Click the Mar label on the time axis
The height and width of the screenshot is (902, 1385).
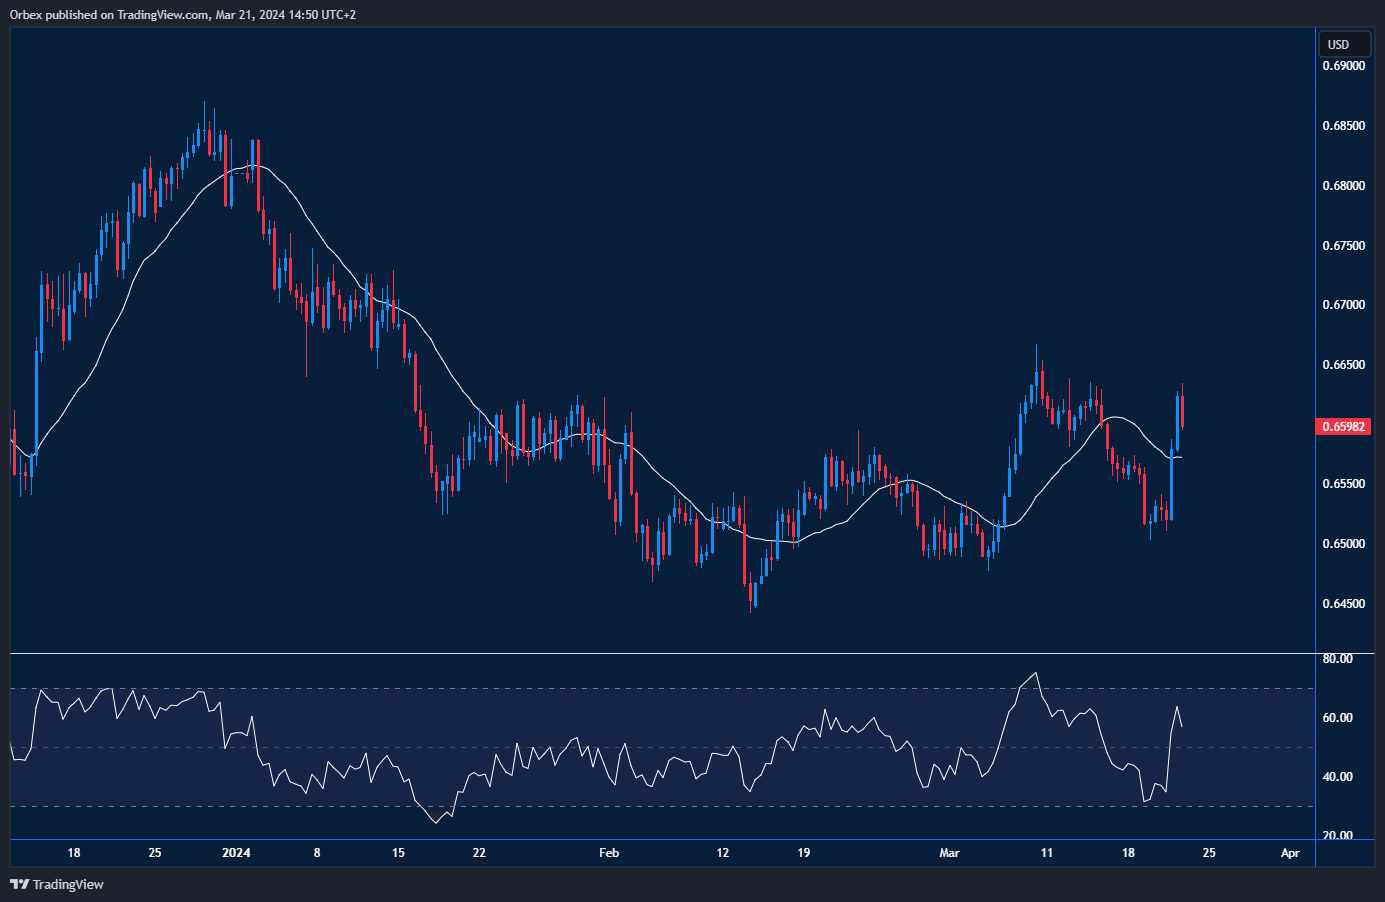pos(948,853)
